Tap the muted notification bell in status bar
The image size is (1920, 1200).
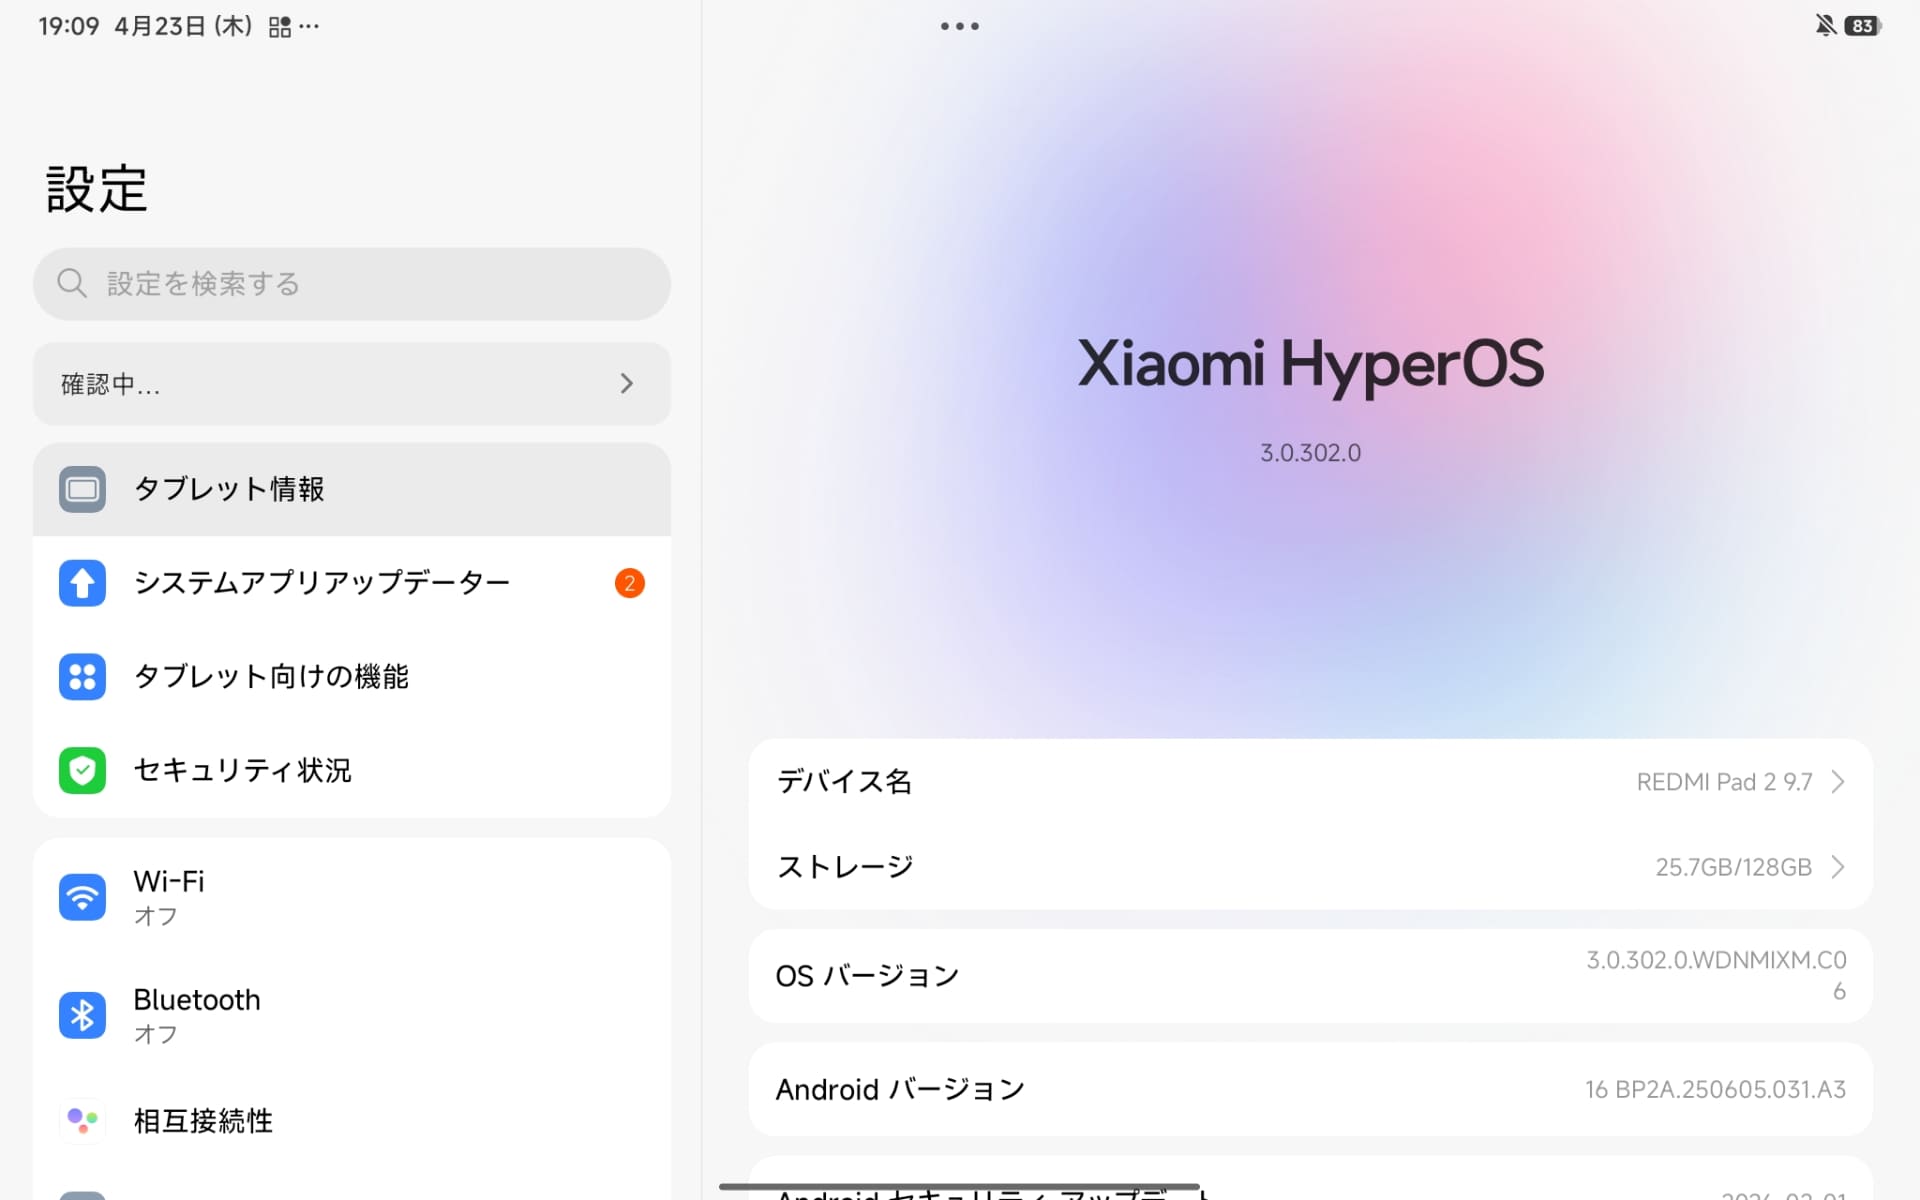click(1825, 26)
